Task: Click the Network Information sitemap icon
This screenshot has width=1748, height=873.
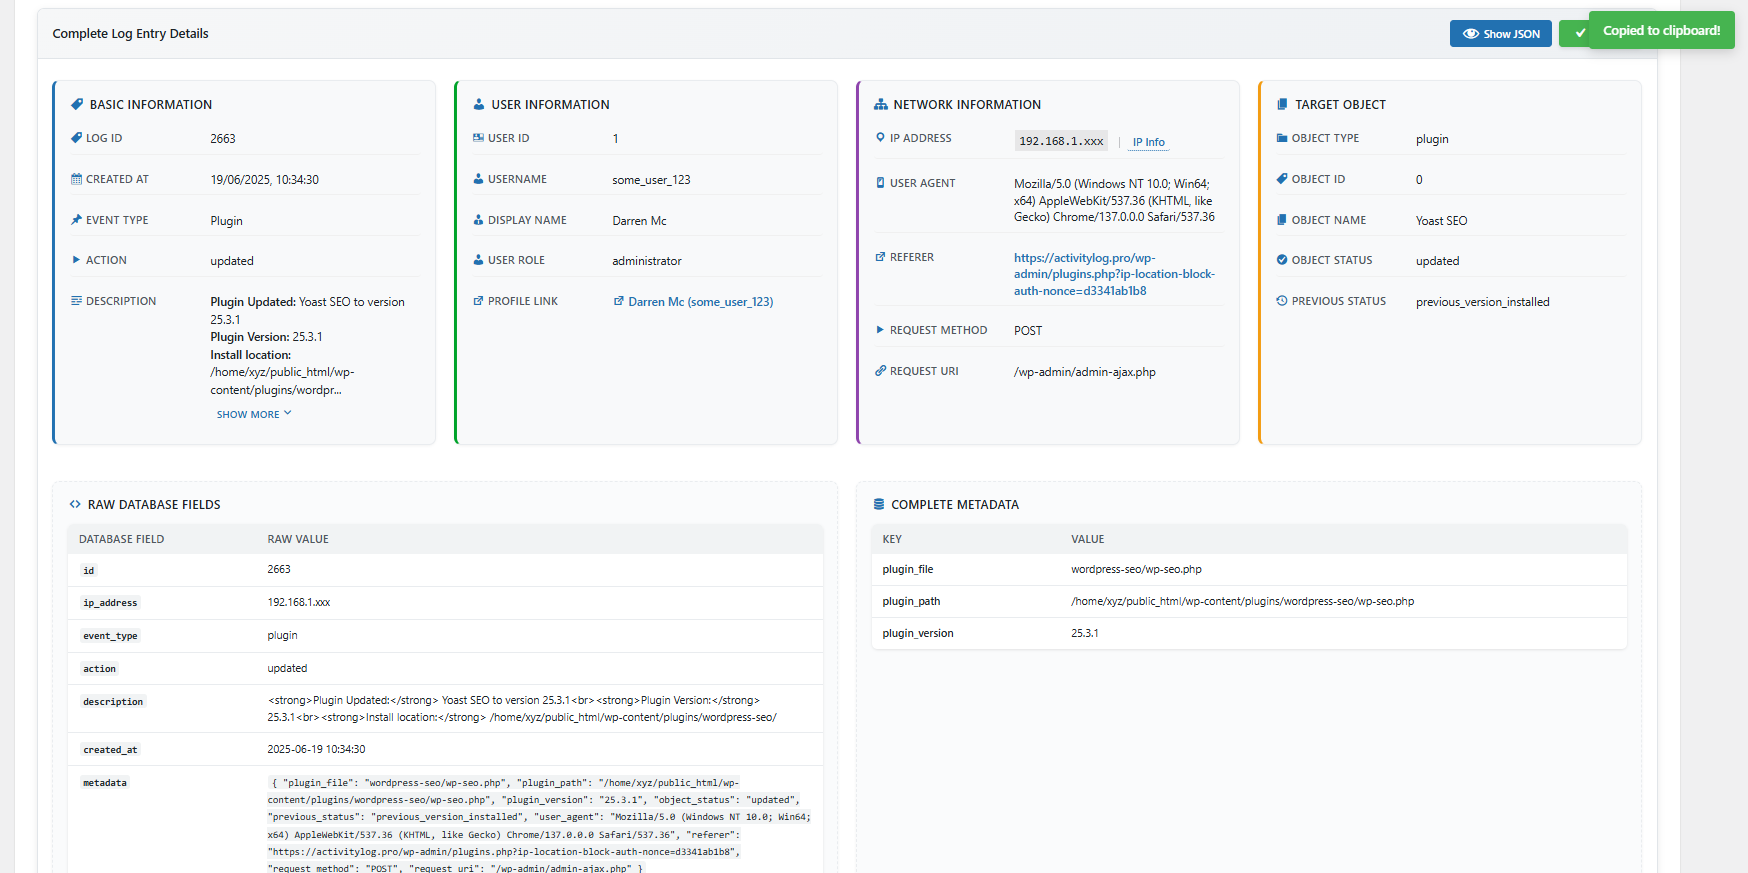Action: [881, 105]
